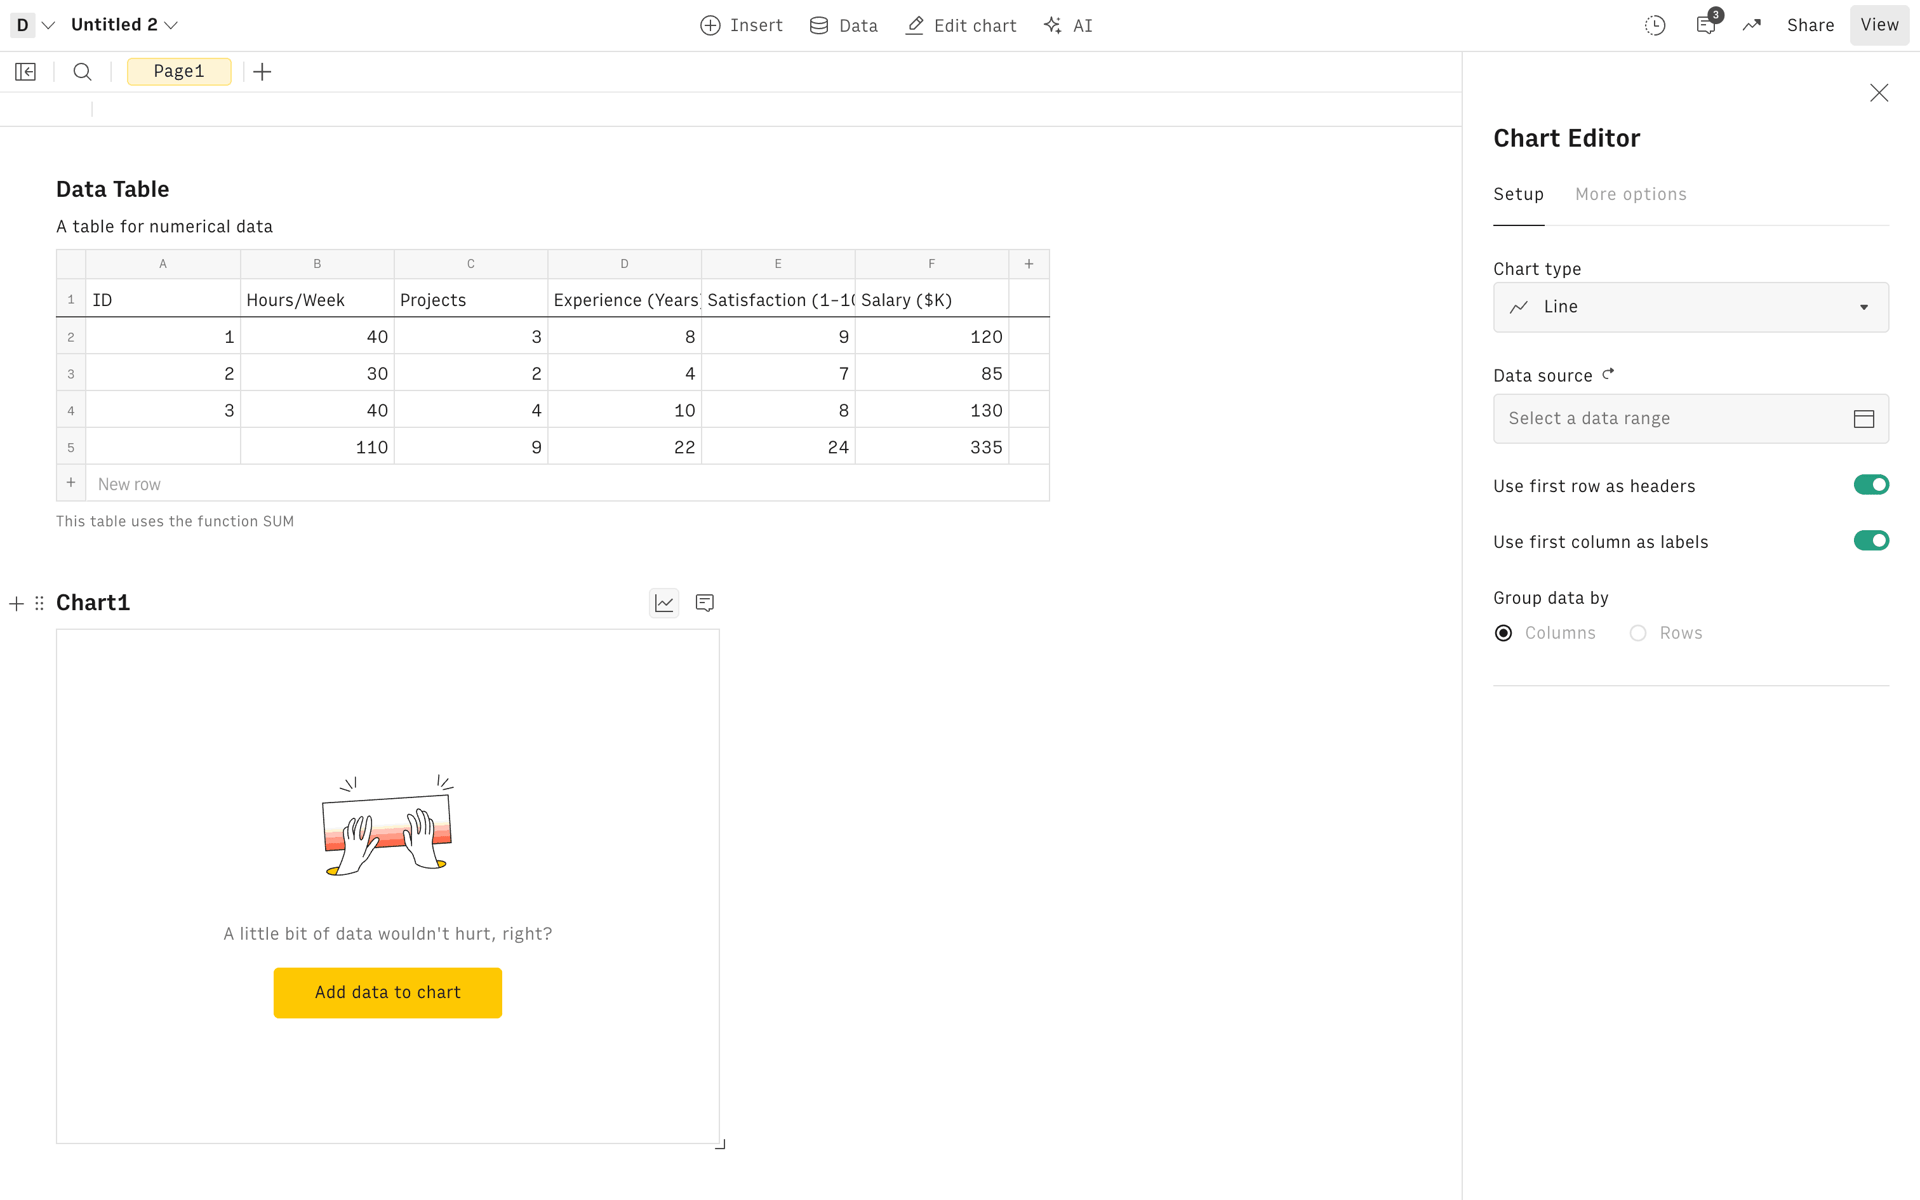Viewport: 1920px width, 1200px height.
Task: Click cell with value 85
Action: 931,373
